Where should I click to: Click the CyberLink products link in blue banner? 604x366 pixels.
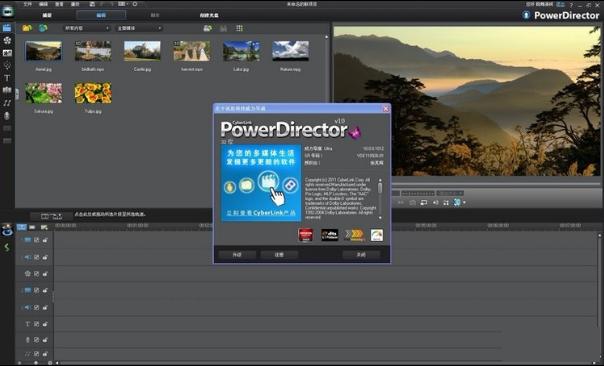[261, 213]
